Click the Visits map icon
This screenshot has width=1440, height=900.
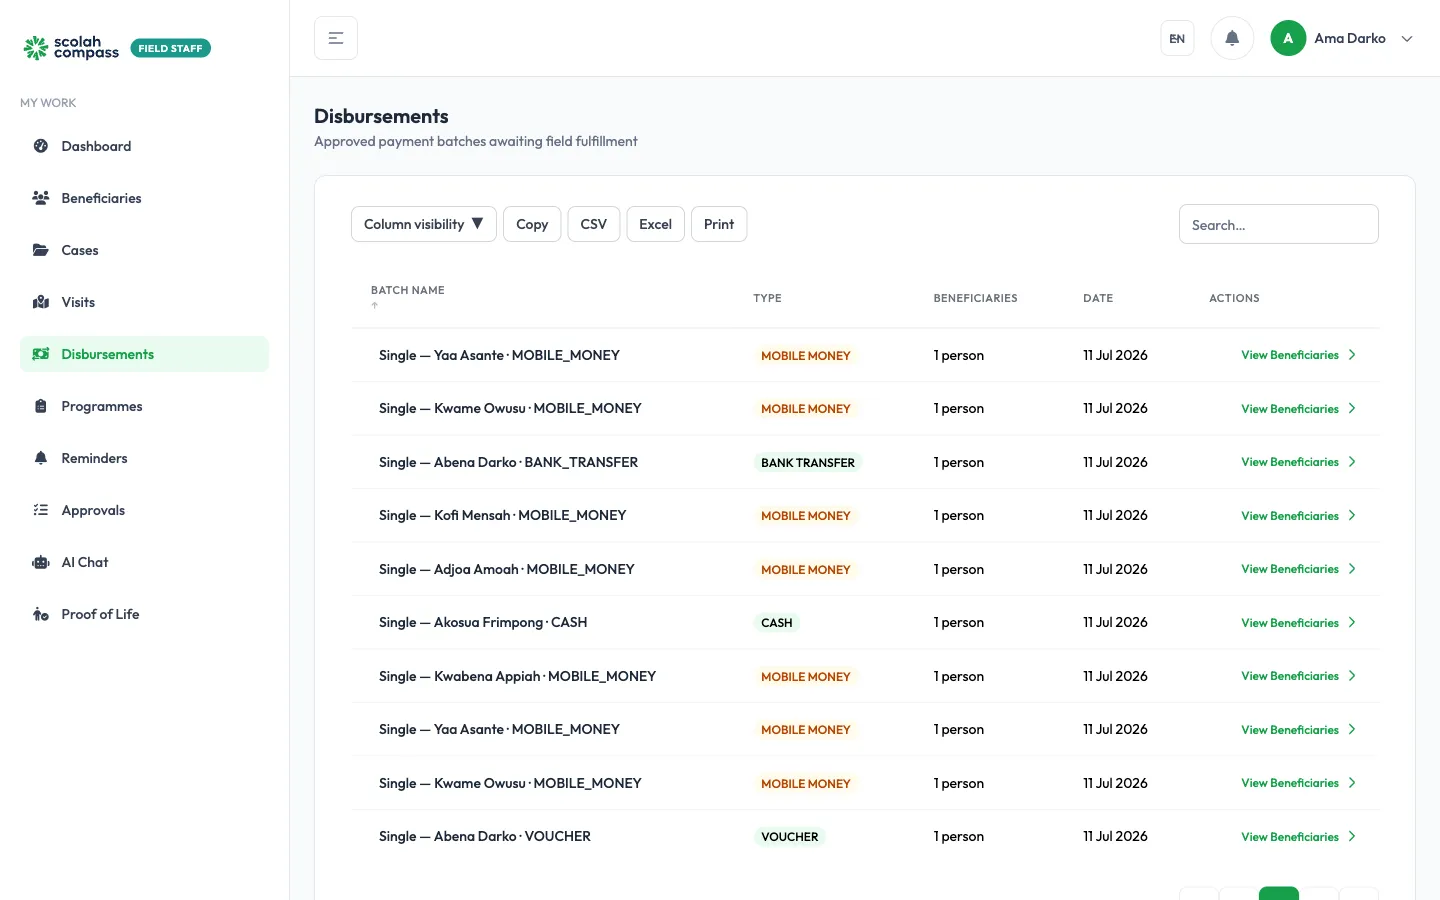[41, 302]
